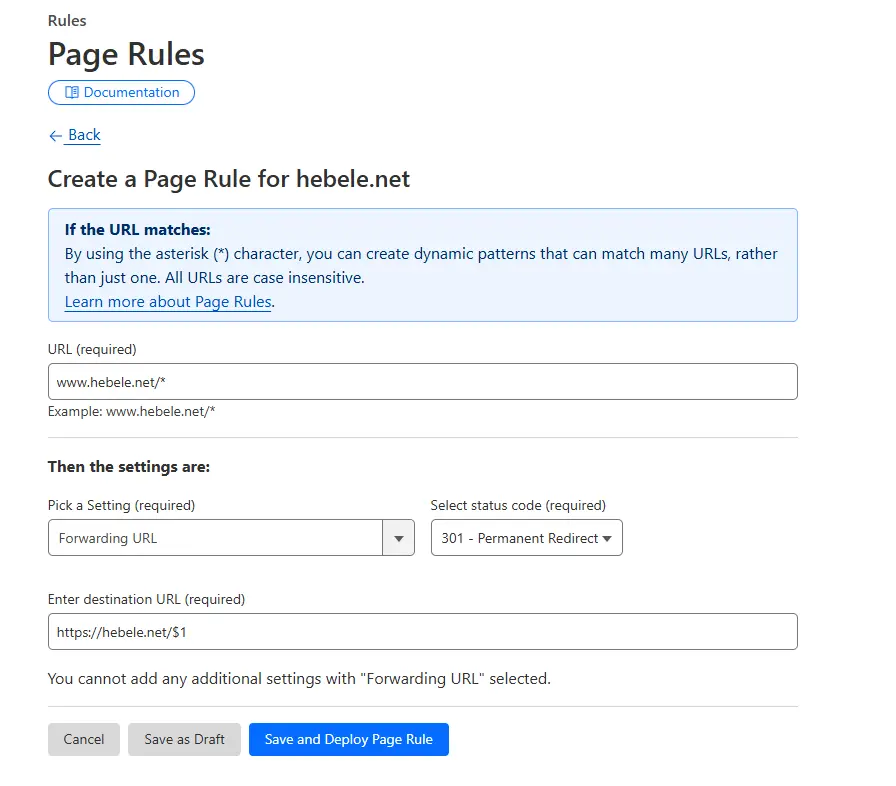Click the Forwarding URL dropdown arrow icon
896x786 pixels.
coord(399,538)
